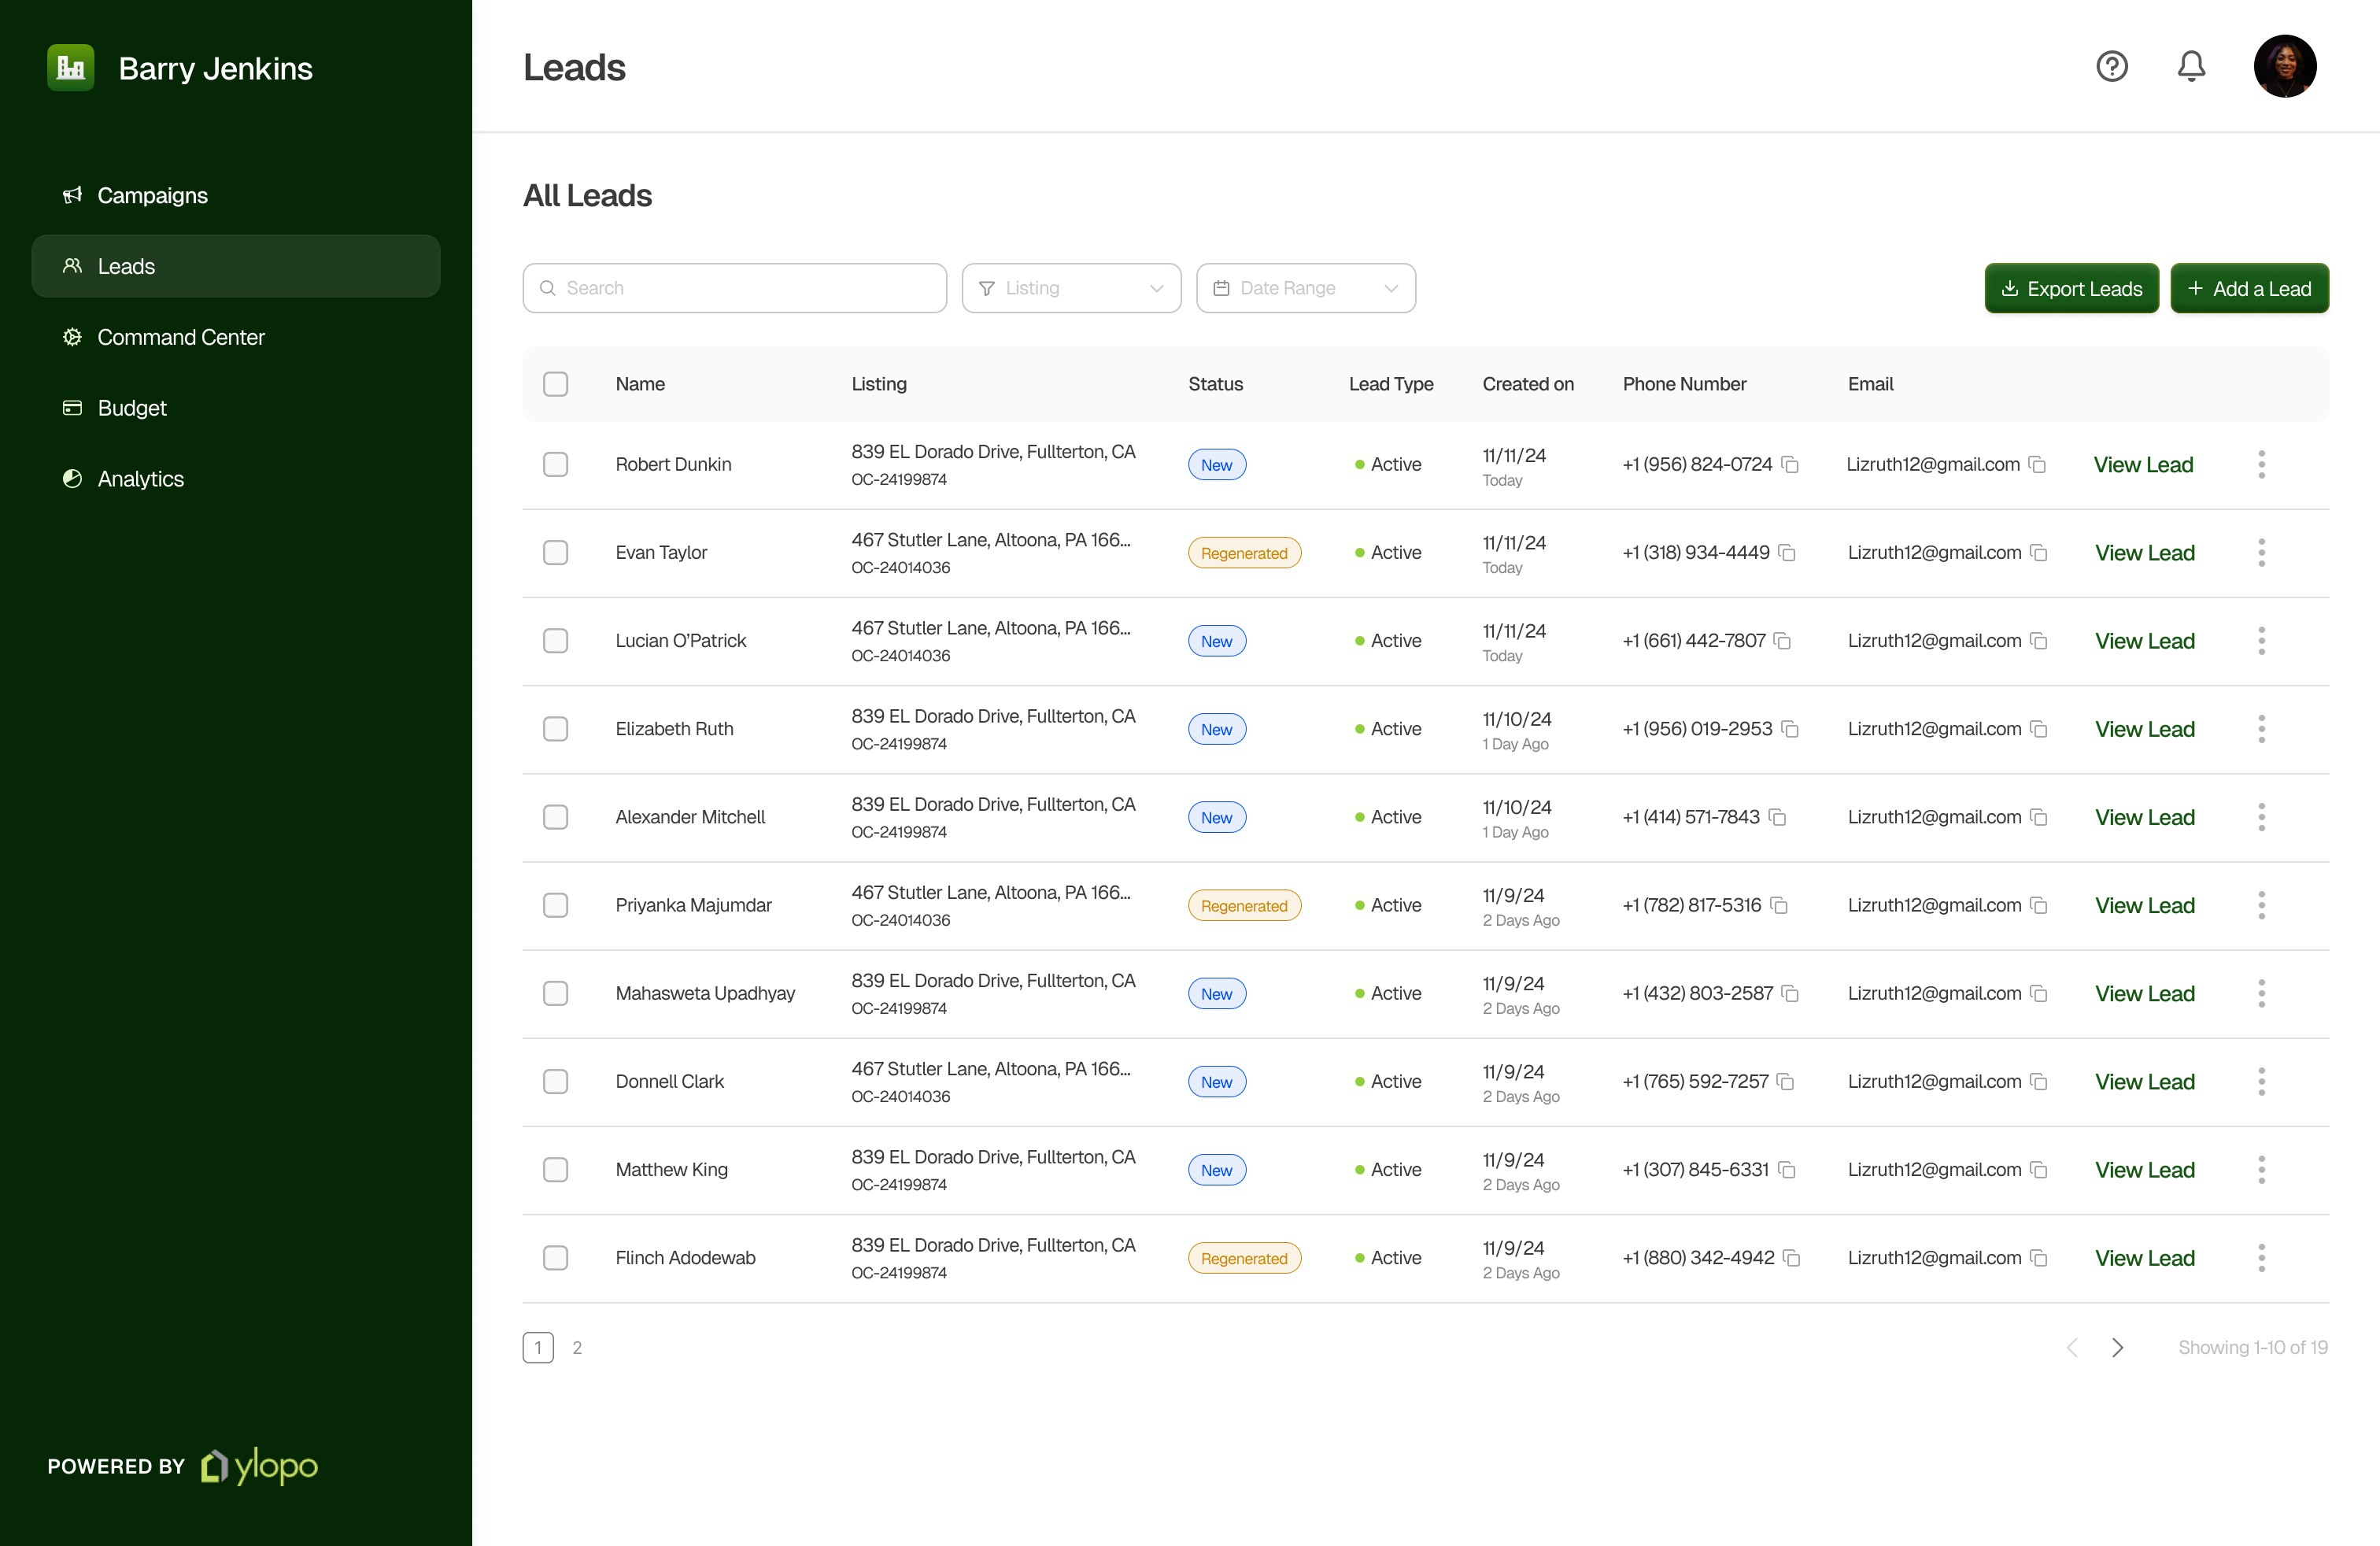Click the Ylopo logo in sidebar
Image resolution: width=2380 pixels, height=1546 pixels.
(x=259, y=1466)
